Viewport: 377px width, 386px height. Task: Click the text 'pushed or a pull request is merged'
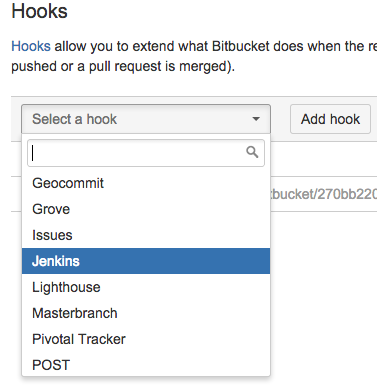pos(120,66)
